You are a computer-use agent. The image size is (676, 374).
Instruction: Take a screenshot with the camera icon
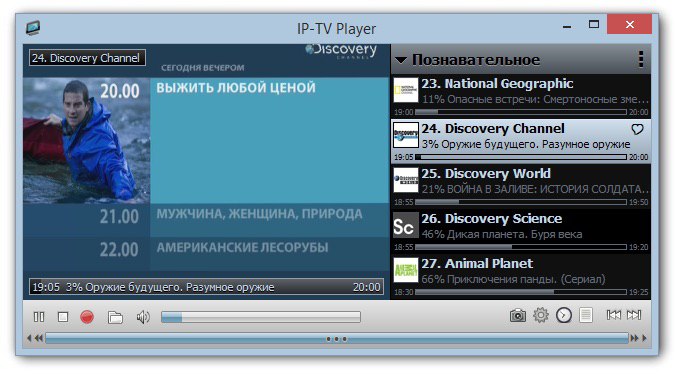517,315
